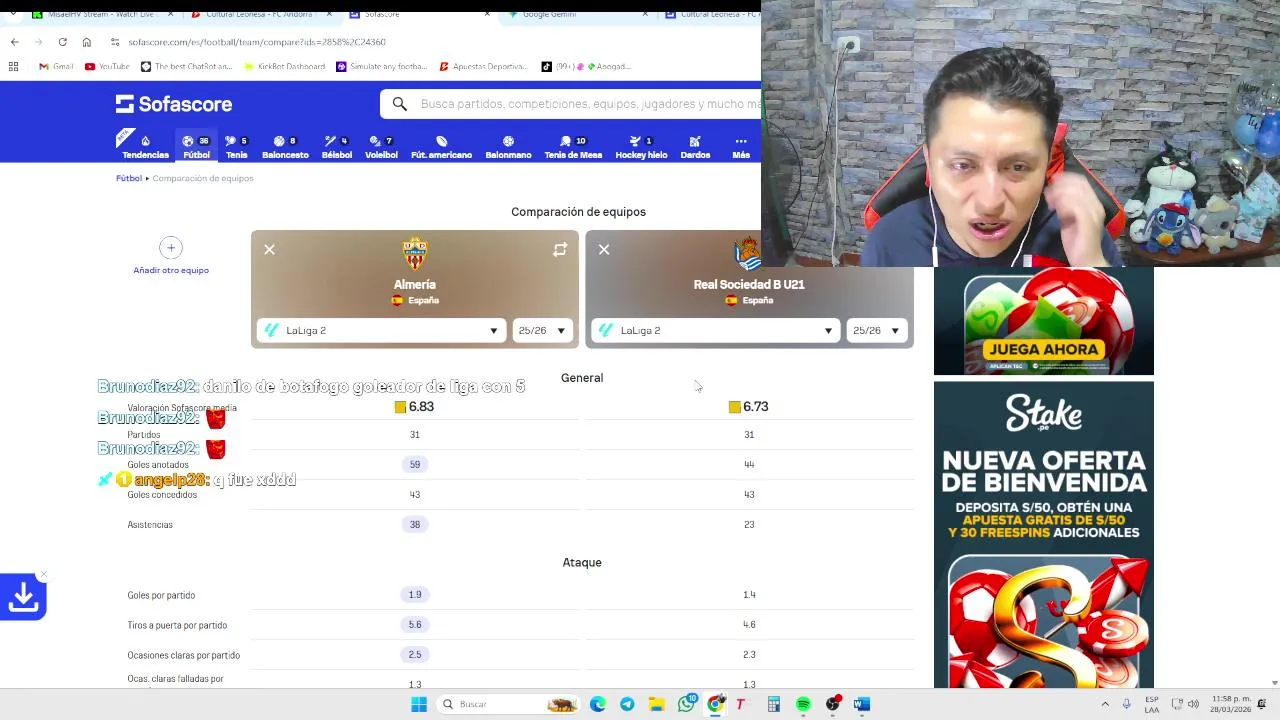
Task: Open Microsoft Edge from taskbar
Action: (x=598, y=704)
